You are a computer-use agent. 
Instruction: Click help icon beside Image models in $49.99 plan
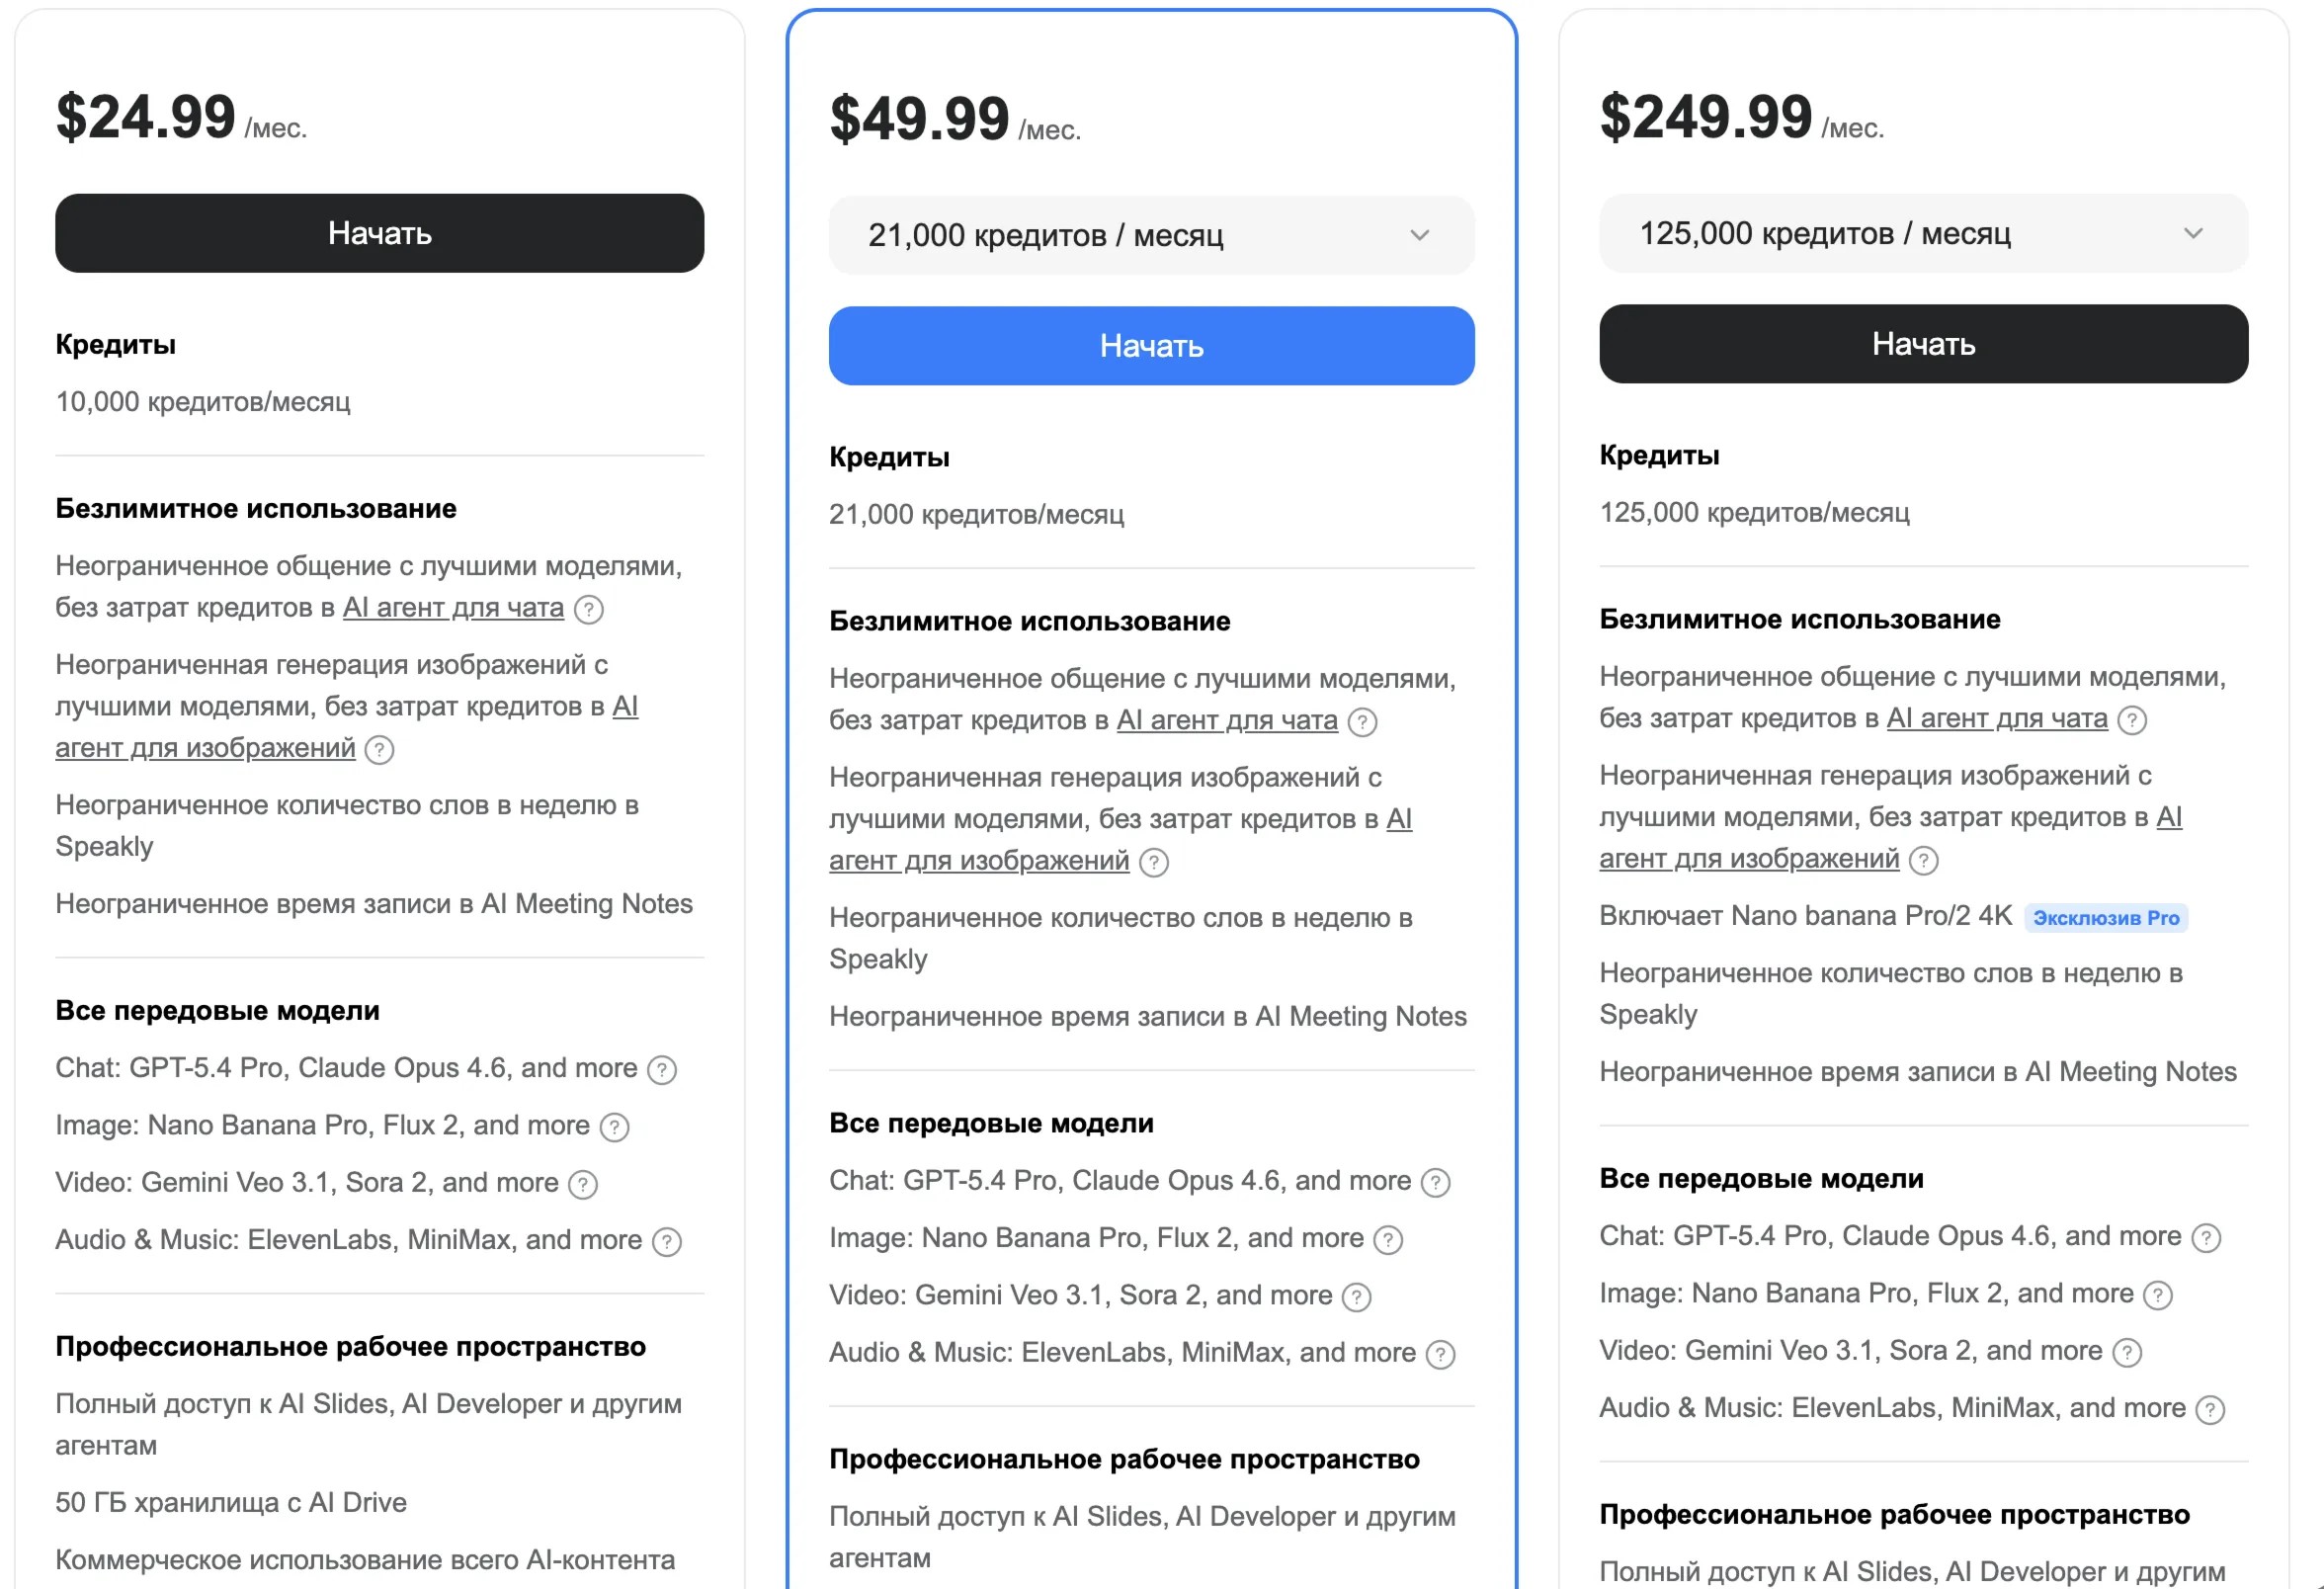point(1387,1240)
